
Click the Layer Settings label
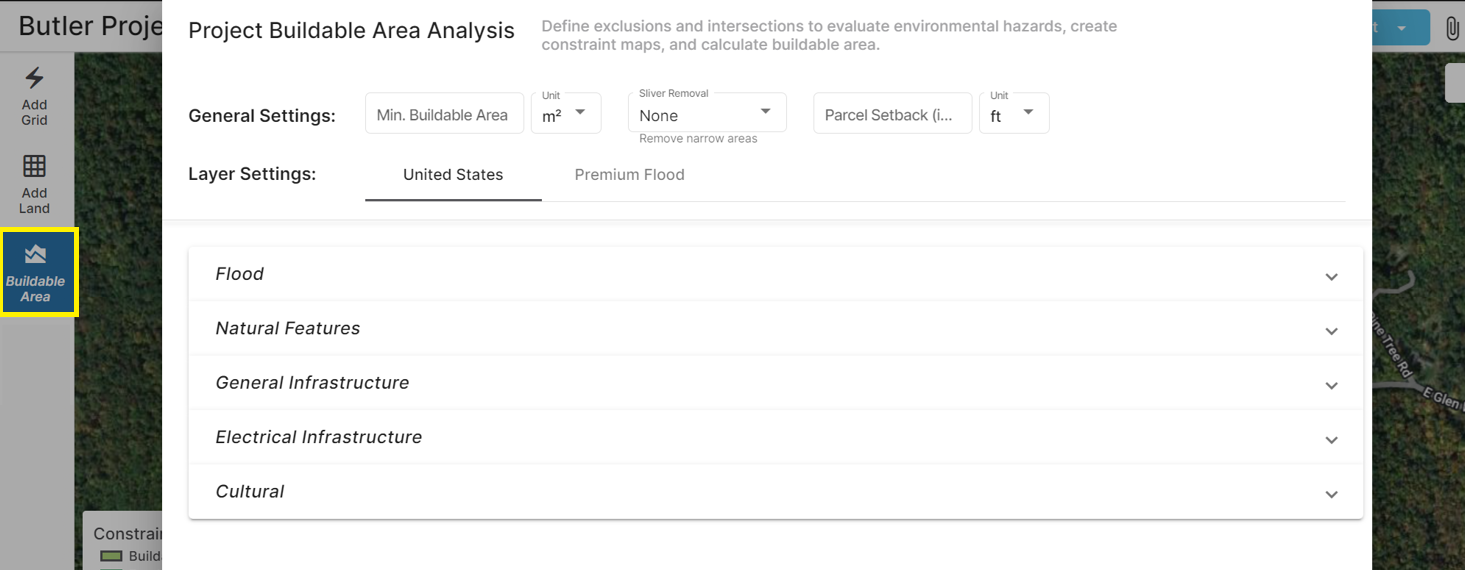[x=252, y=174]
